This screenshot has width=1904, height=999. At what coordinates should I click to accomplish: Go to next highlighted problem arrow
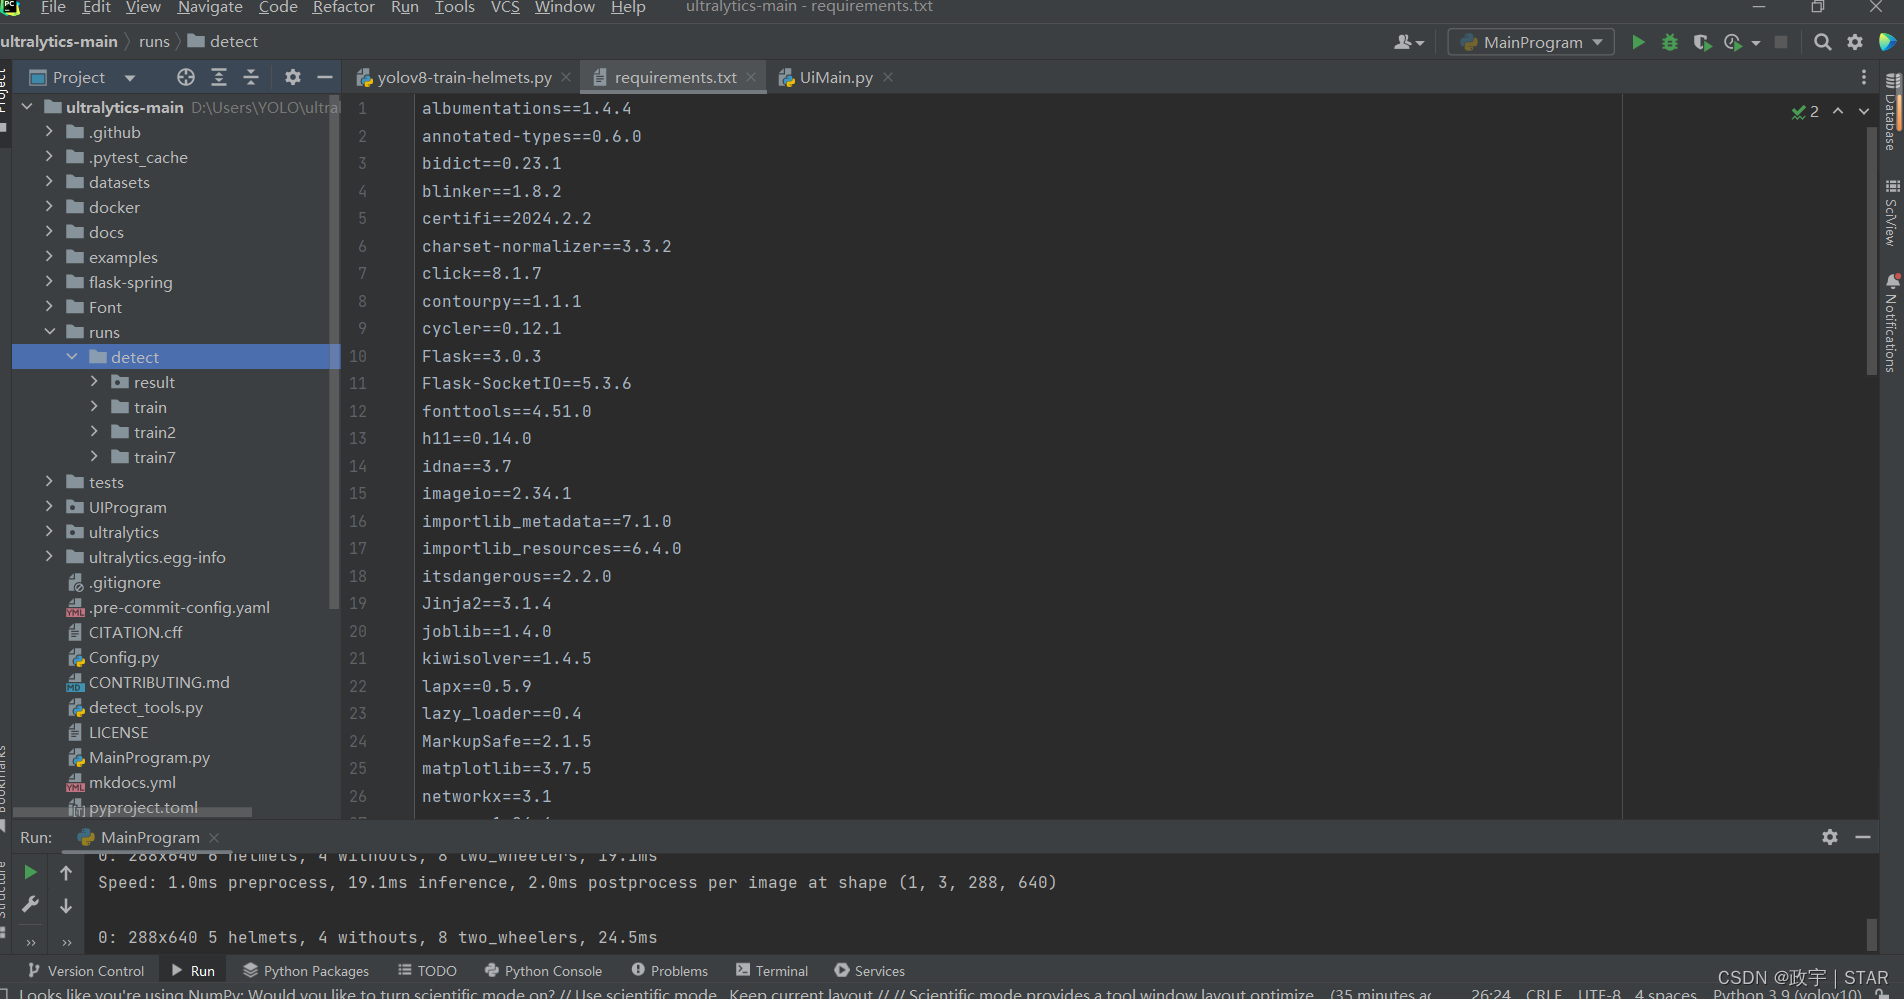tap(1864, 111)
